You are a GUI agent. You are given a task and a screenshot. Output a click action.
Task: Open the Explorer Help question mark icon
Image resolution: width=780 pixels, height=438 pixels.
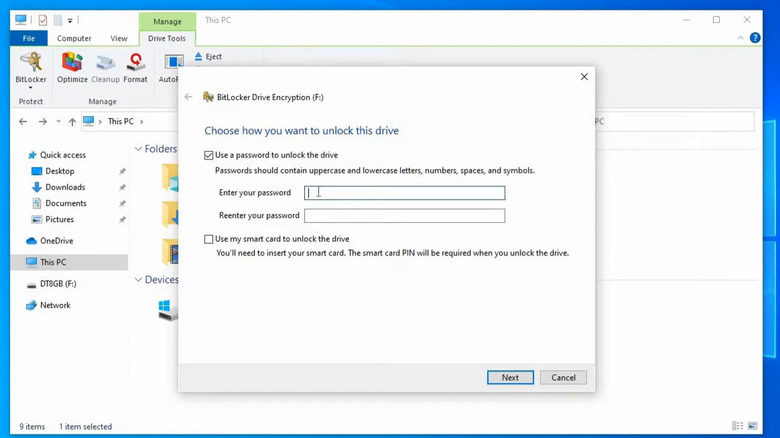click(x=755, y=38)
